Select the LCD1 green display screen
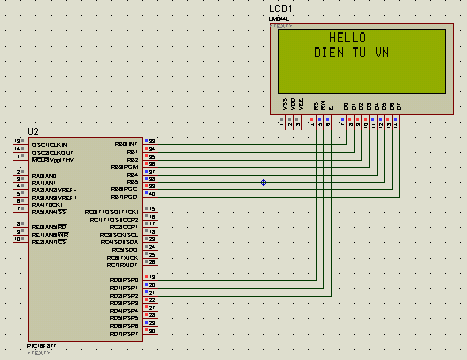Image resolution: width=467 pixels, height=360 pixels. coord(362,61)
